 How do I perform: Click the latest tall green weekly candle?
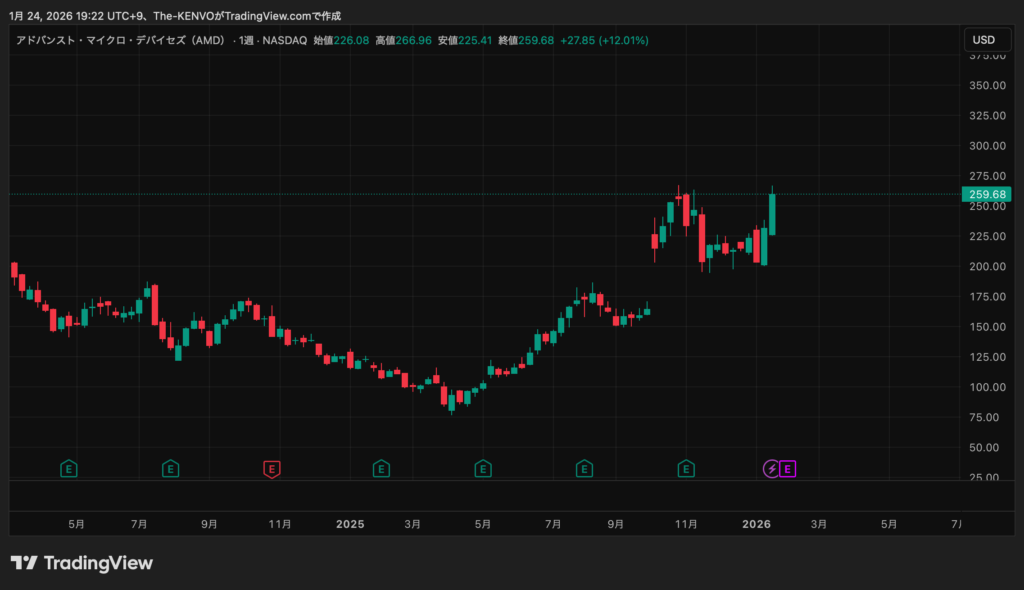click(772, 215)
